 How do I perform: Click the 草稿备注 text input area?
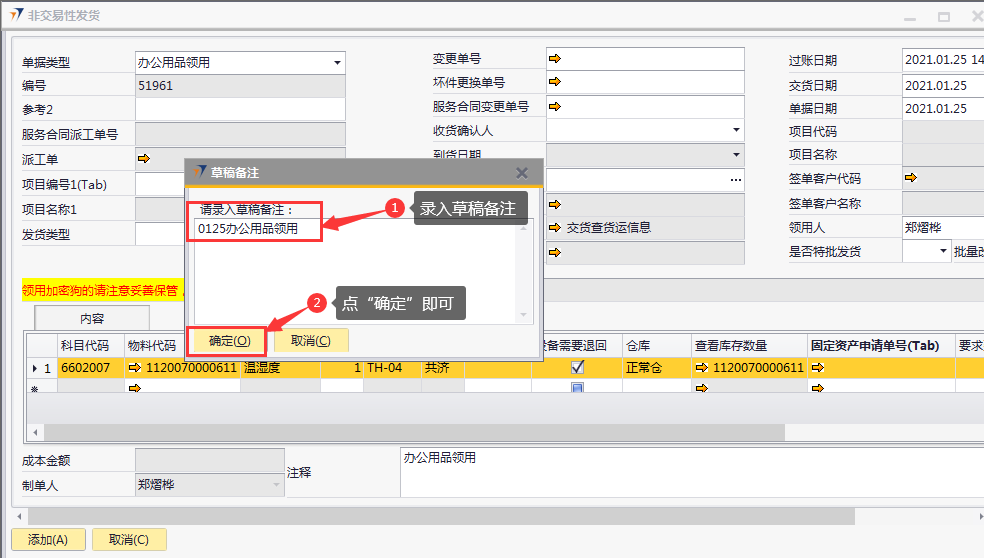(x=360, y=270)
